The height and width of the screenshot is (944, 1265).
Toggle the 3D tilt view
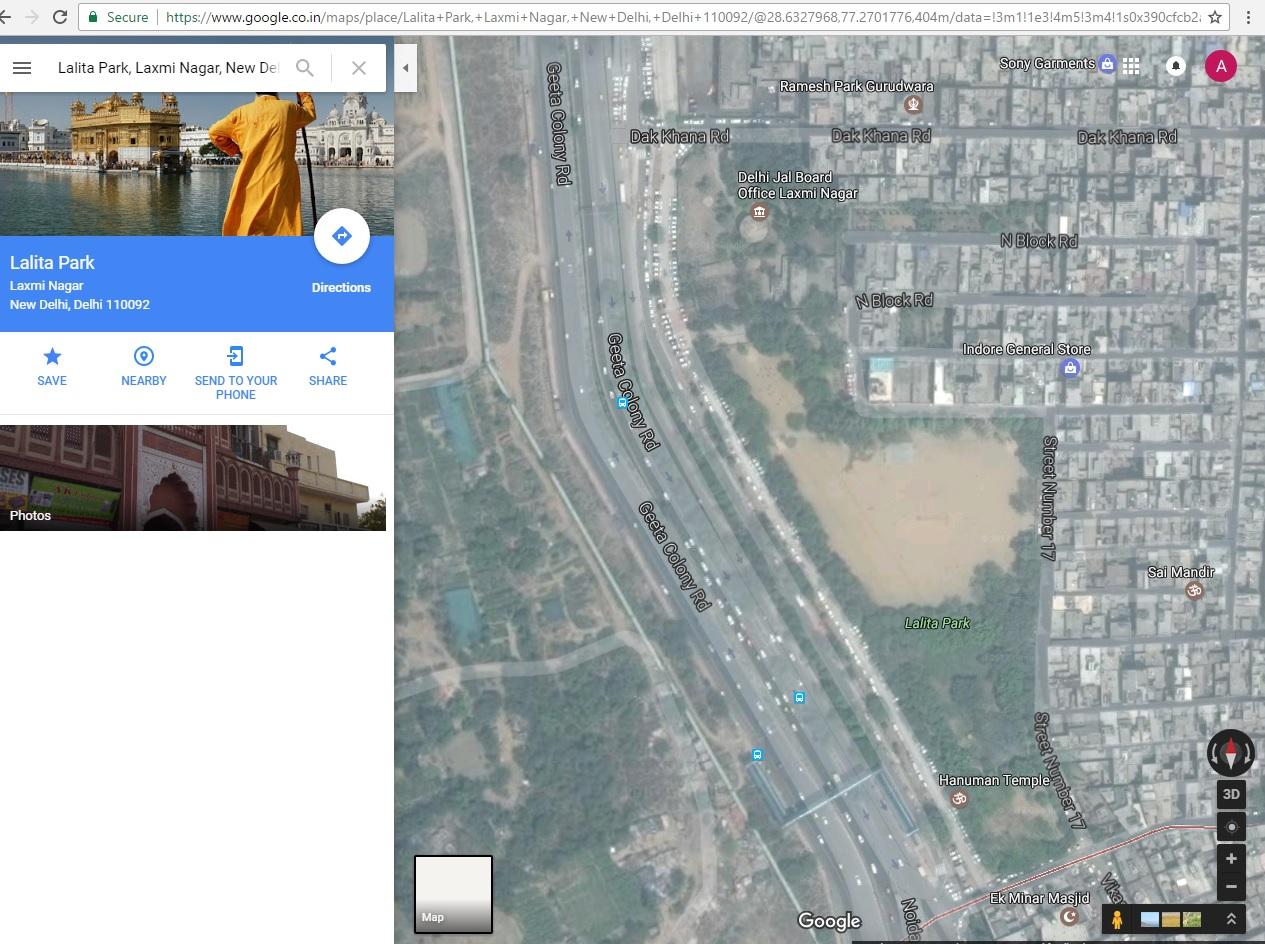1231,794
